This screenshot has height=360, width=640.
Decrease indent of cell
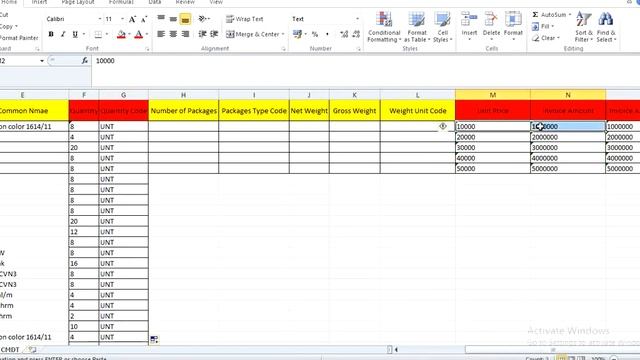pos(202,34)
